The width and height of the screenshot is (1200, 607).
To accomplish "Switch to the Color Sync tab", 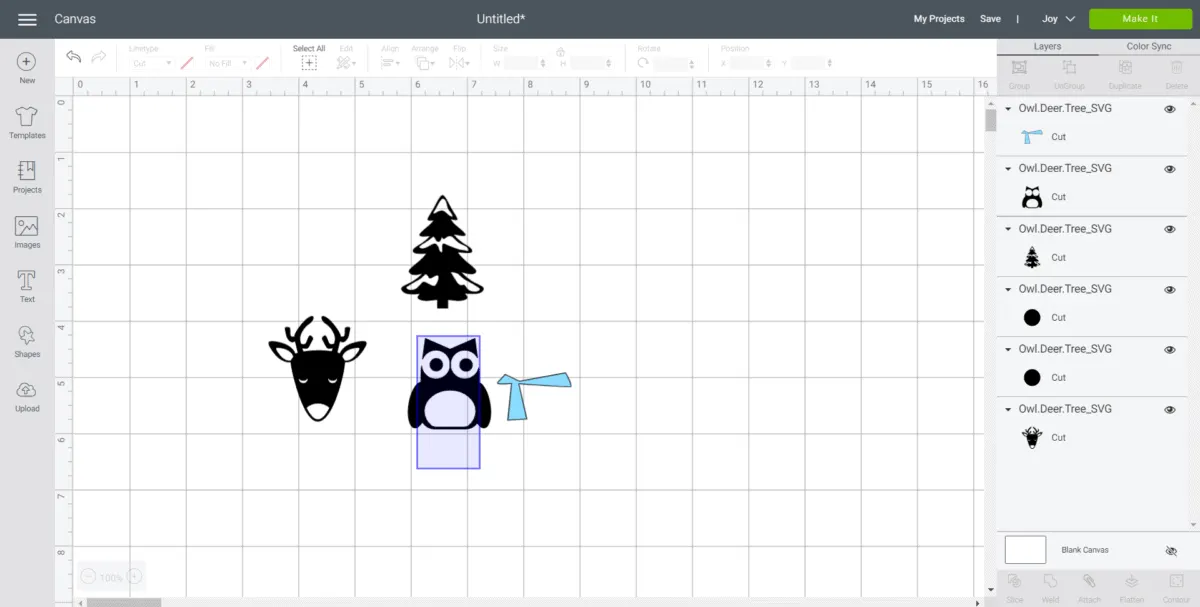I will click(1149, 46).
